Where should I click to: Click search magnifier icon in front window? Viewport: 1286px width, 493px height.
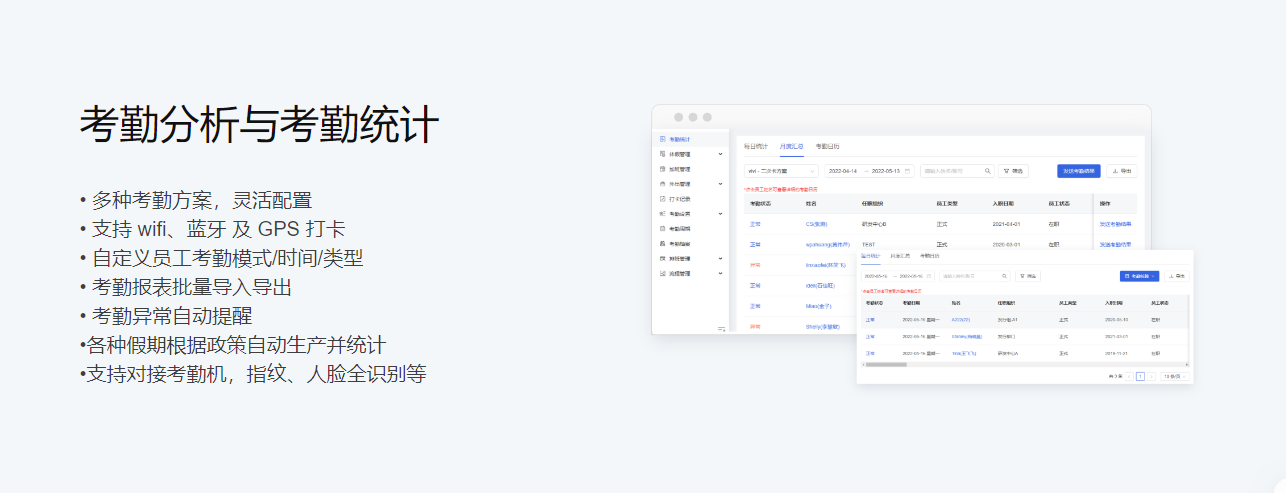click(1004, 276)
